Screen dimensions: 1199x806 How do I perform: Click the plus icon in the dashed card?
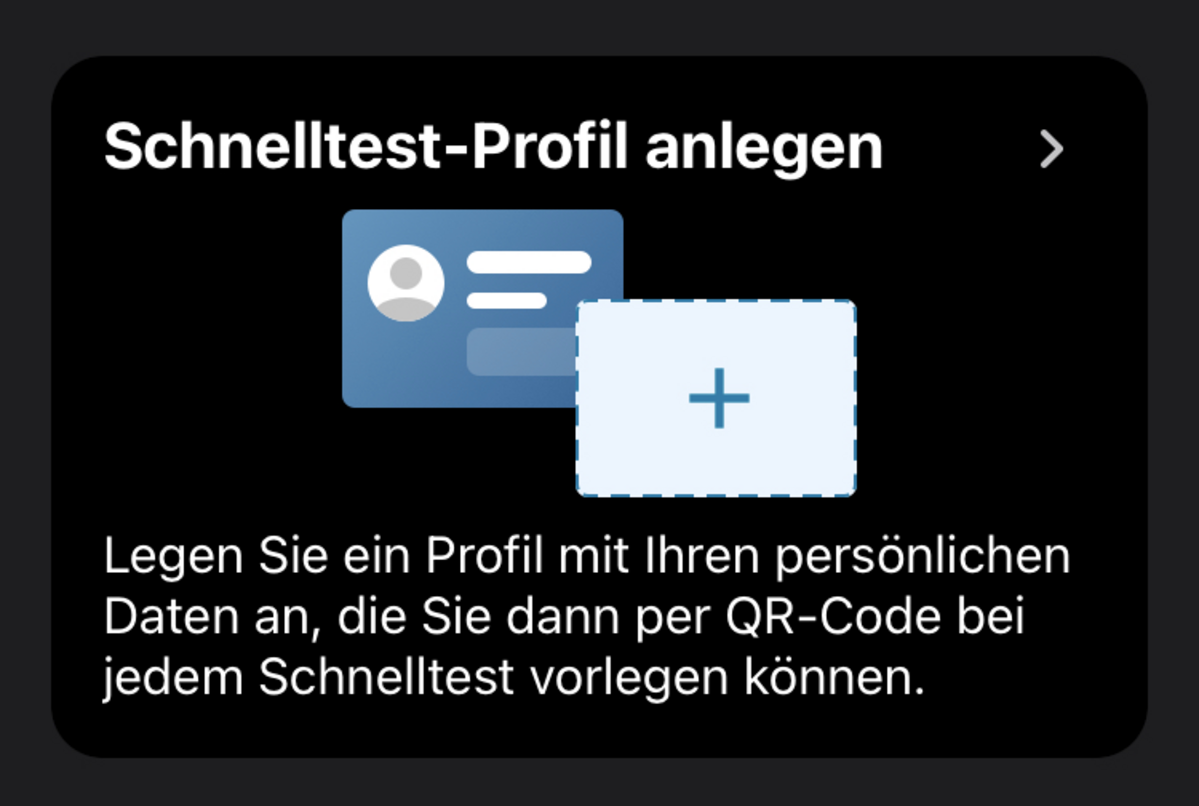coord(719,398)
